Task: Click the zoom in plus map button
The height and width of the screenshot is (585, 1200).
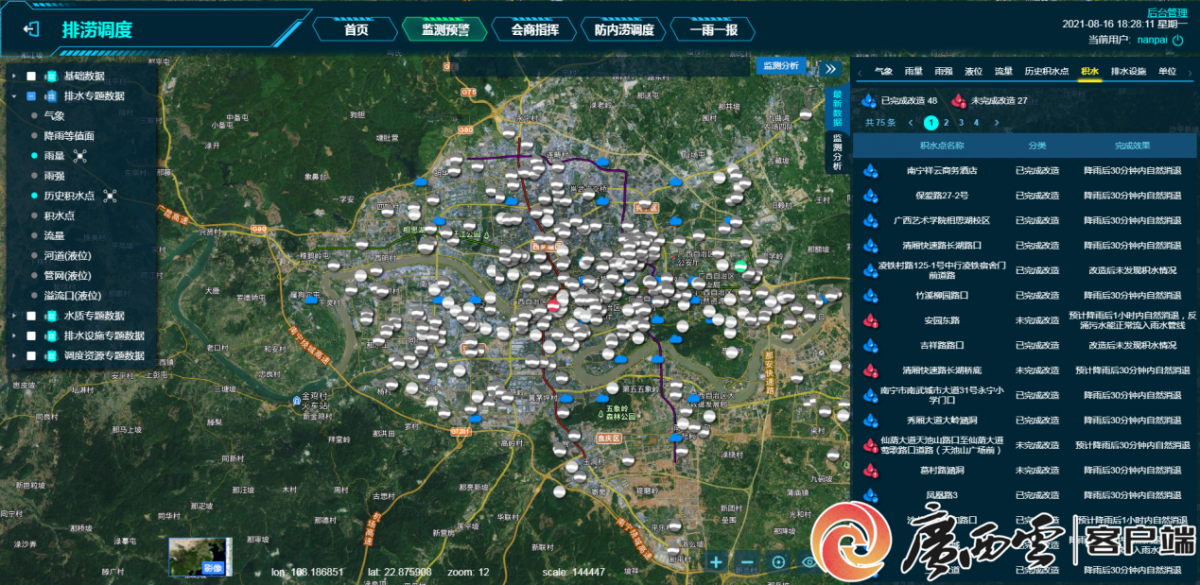Action: point(716,562)
